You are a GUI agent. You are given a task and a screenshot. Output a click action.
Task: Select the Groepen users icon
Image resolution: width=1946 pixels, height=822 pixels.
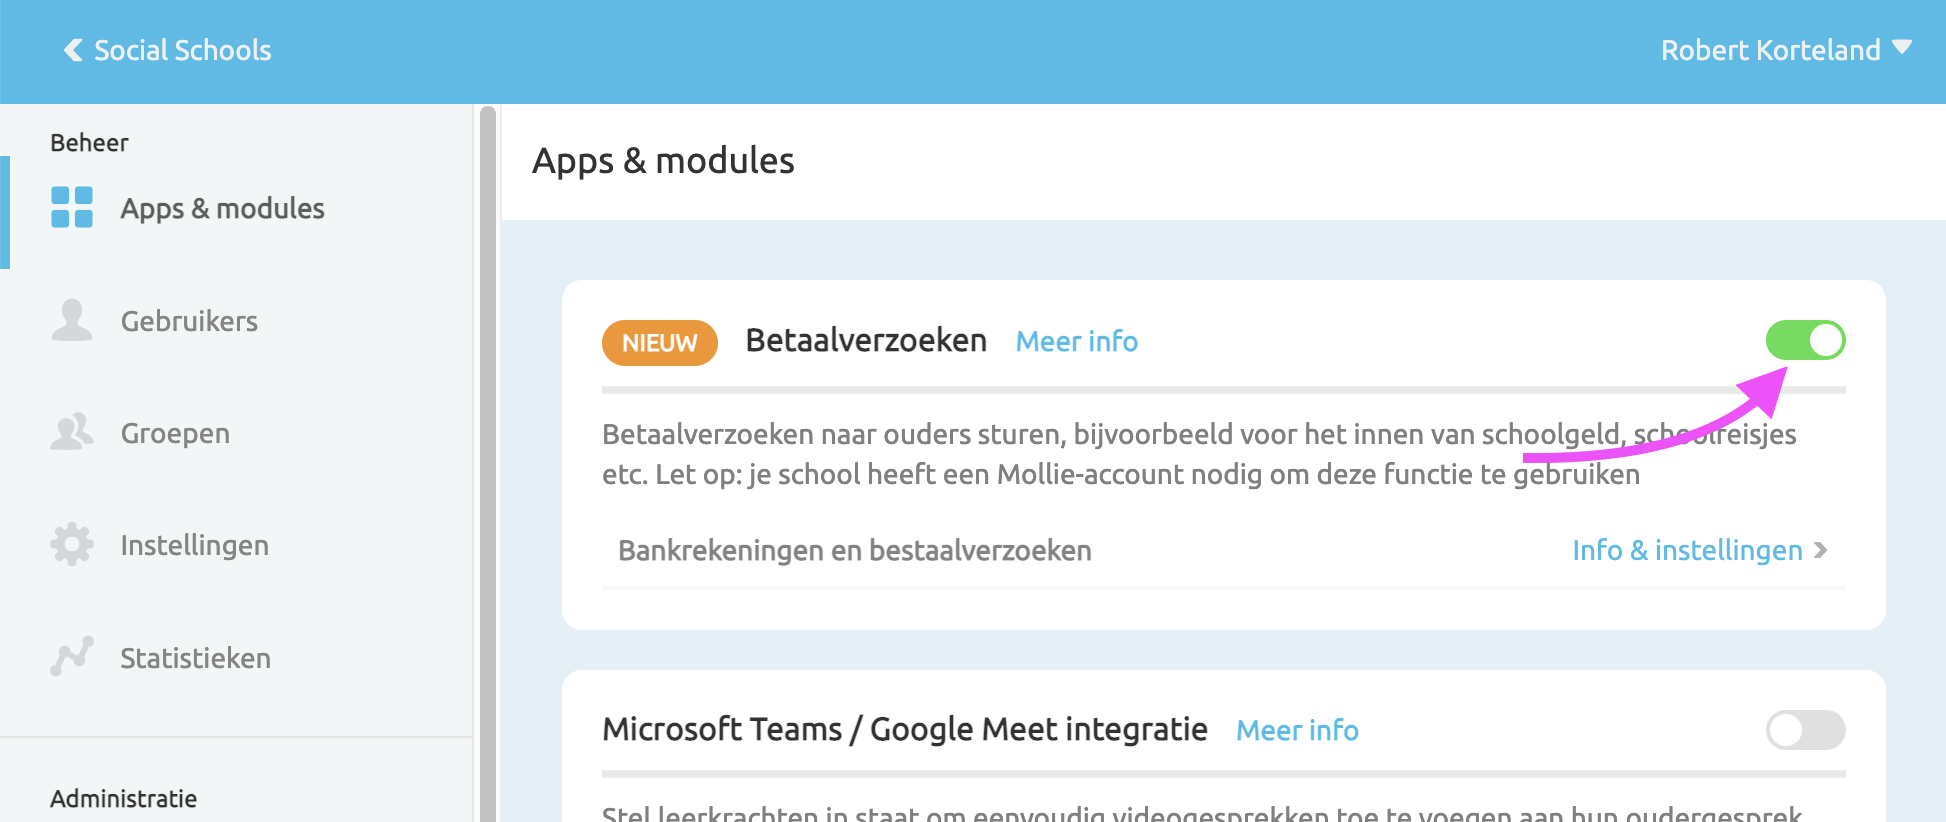pyautogui.click(x=70, y=432)
